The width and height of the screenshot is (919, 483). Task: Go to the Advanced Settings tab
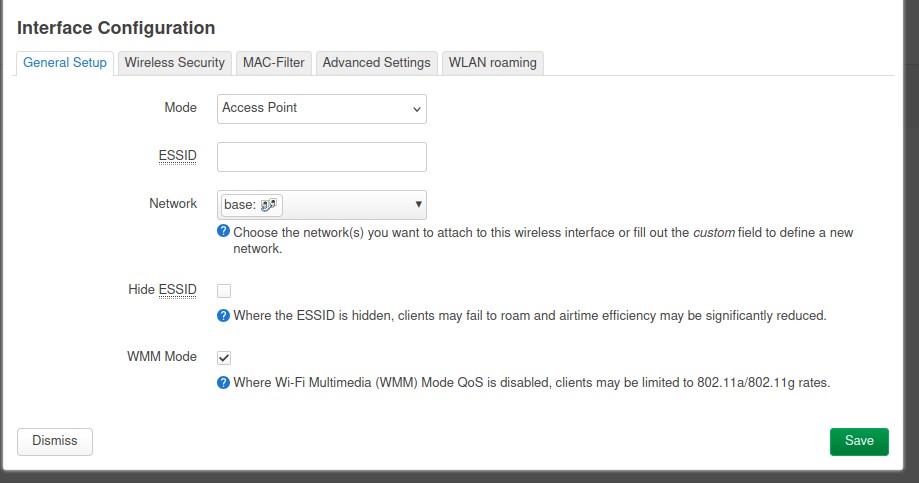pos(376,63)
